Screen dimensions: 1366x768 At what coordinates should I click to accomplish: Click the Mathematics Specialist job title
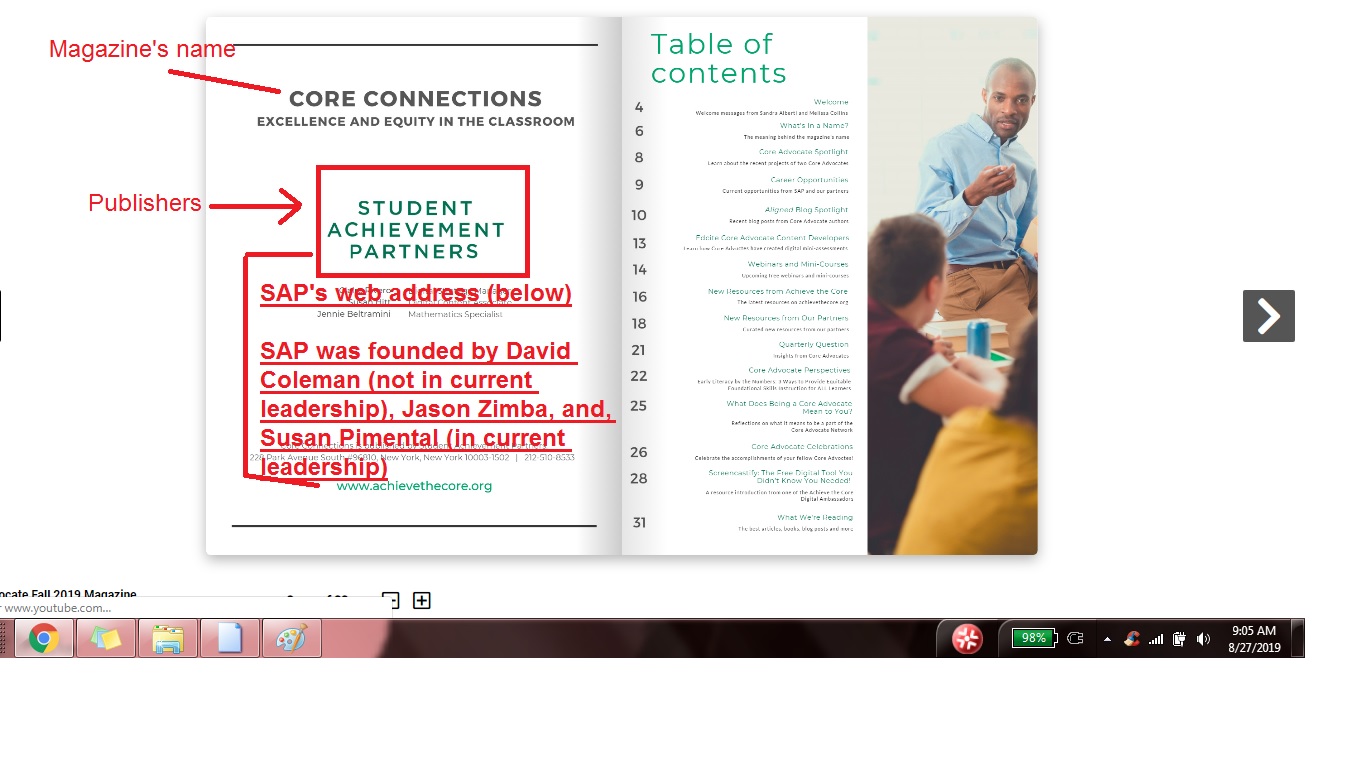tap(455, 314)
